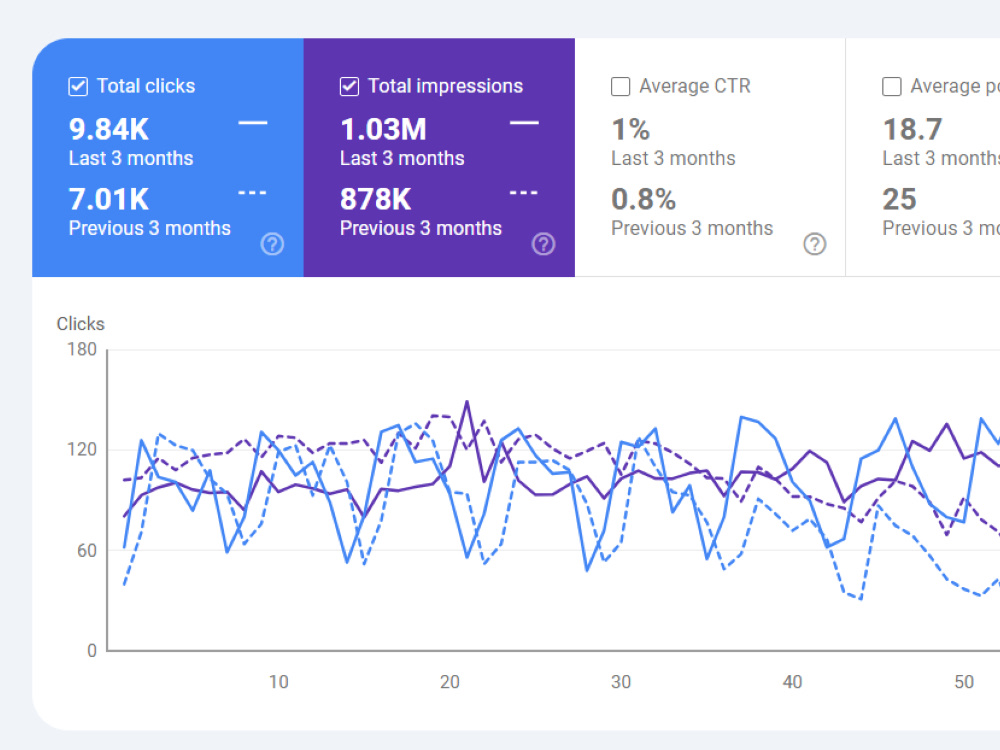Viewport: 1000px width, 750px height.
Task: Click the 30 x-axis label
Action: (621, 682)
